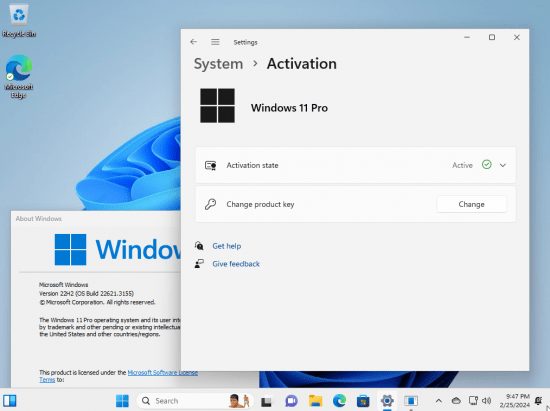The image size is (550, 411).
Task: Click the Active status text
Action: [x=462, y=165]
